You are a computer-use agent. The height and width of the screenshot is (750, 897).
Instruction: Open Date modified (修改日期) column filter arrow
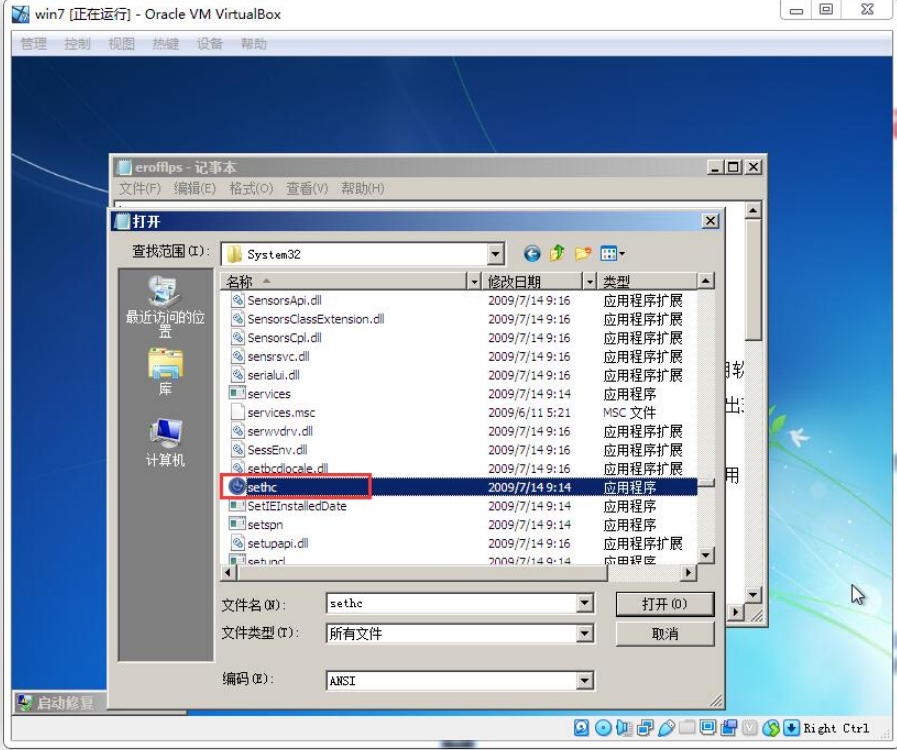(x=589, y=281)
